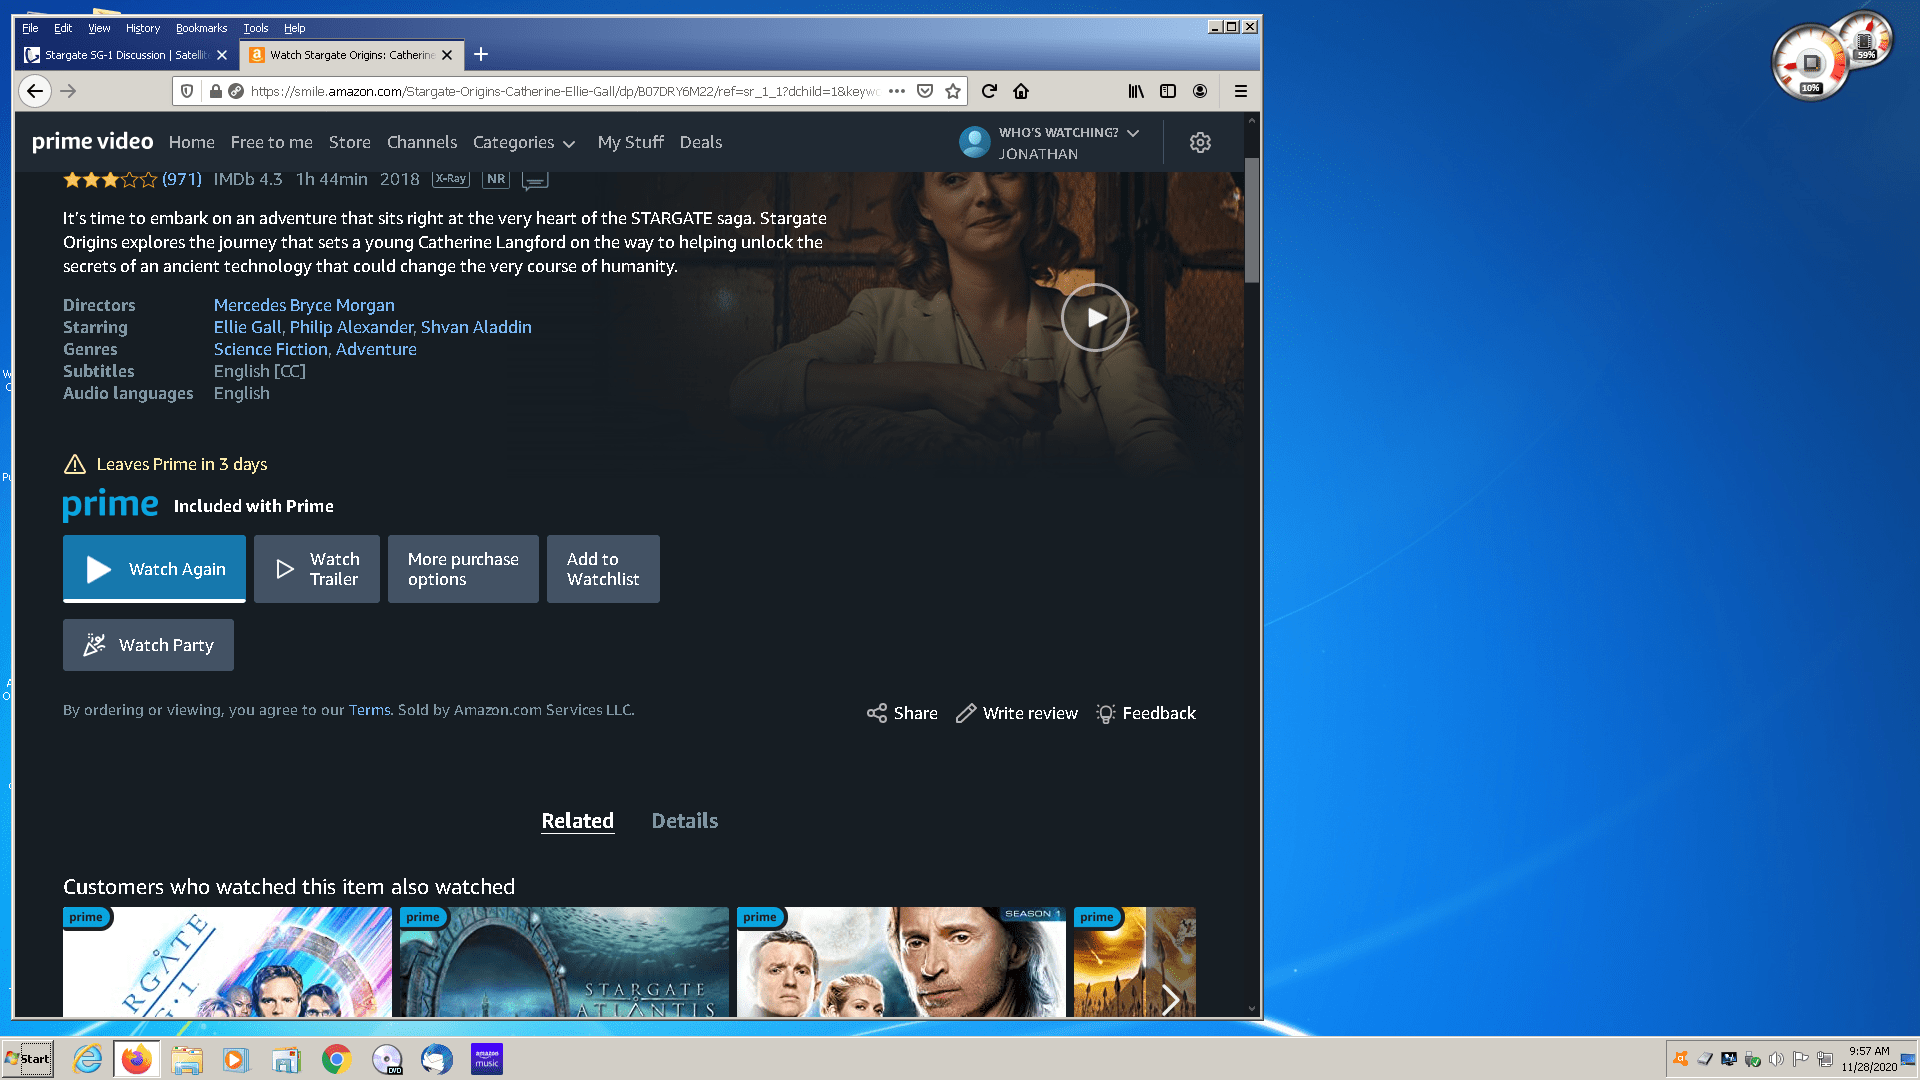Viewport: 1920px width, 1080px height.
Task: Open Thunderbird from the taskbar
Action: coord(437,1059)
